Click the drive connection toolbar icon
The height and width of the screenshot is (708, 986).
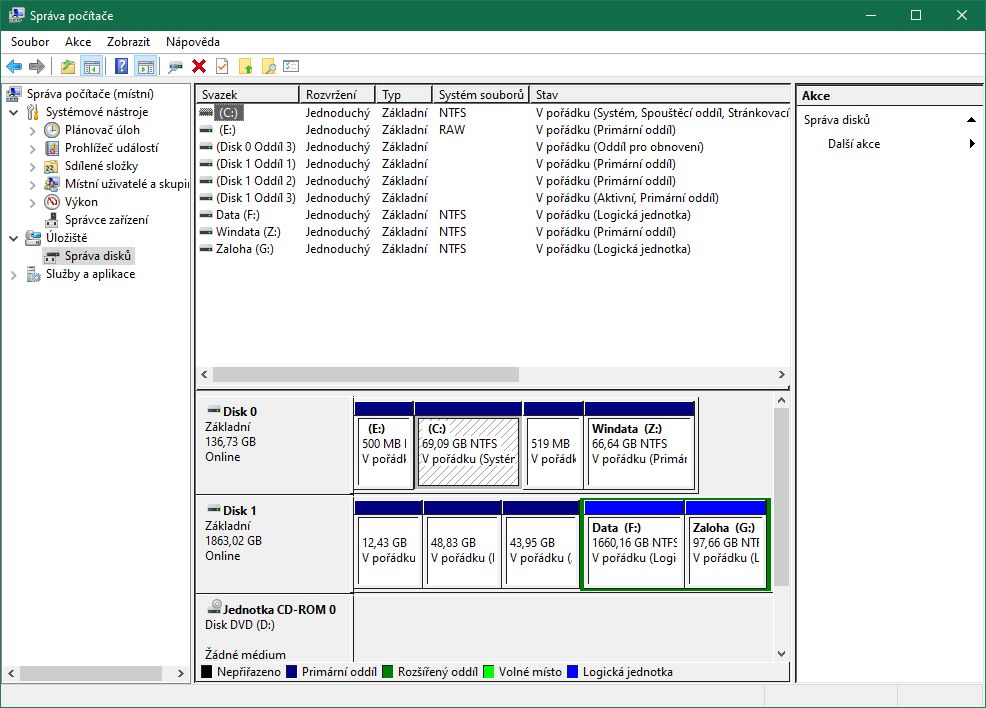176,67
